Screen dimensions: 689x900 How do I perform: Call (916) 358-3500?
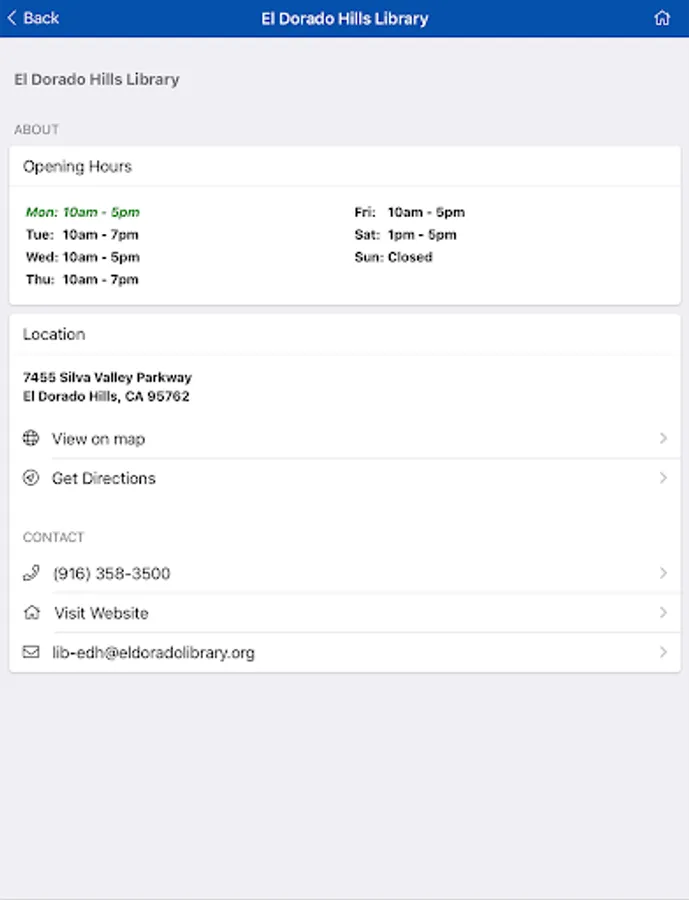click(111, 573)
